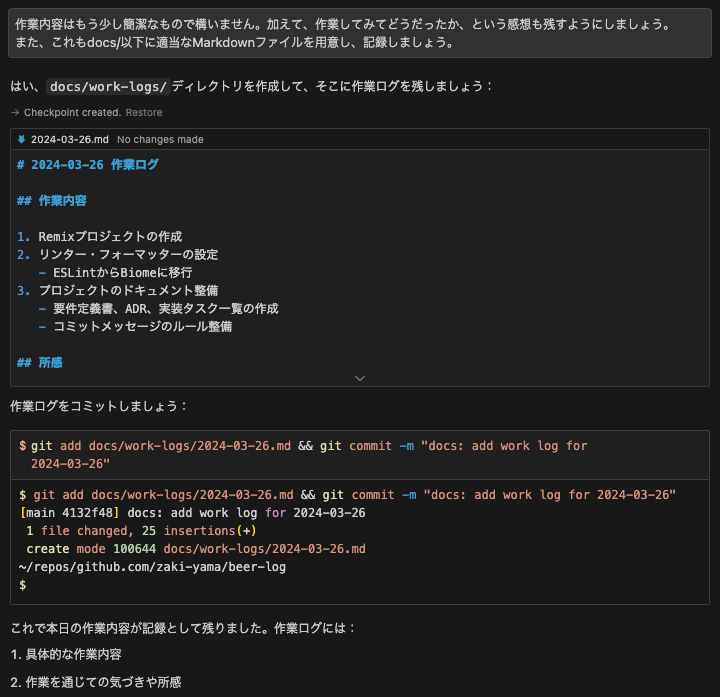Viewport: 720px width, 697px height.
Task: Click the arrow icon before Checkpoint created
Action: pos(15,112)
